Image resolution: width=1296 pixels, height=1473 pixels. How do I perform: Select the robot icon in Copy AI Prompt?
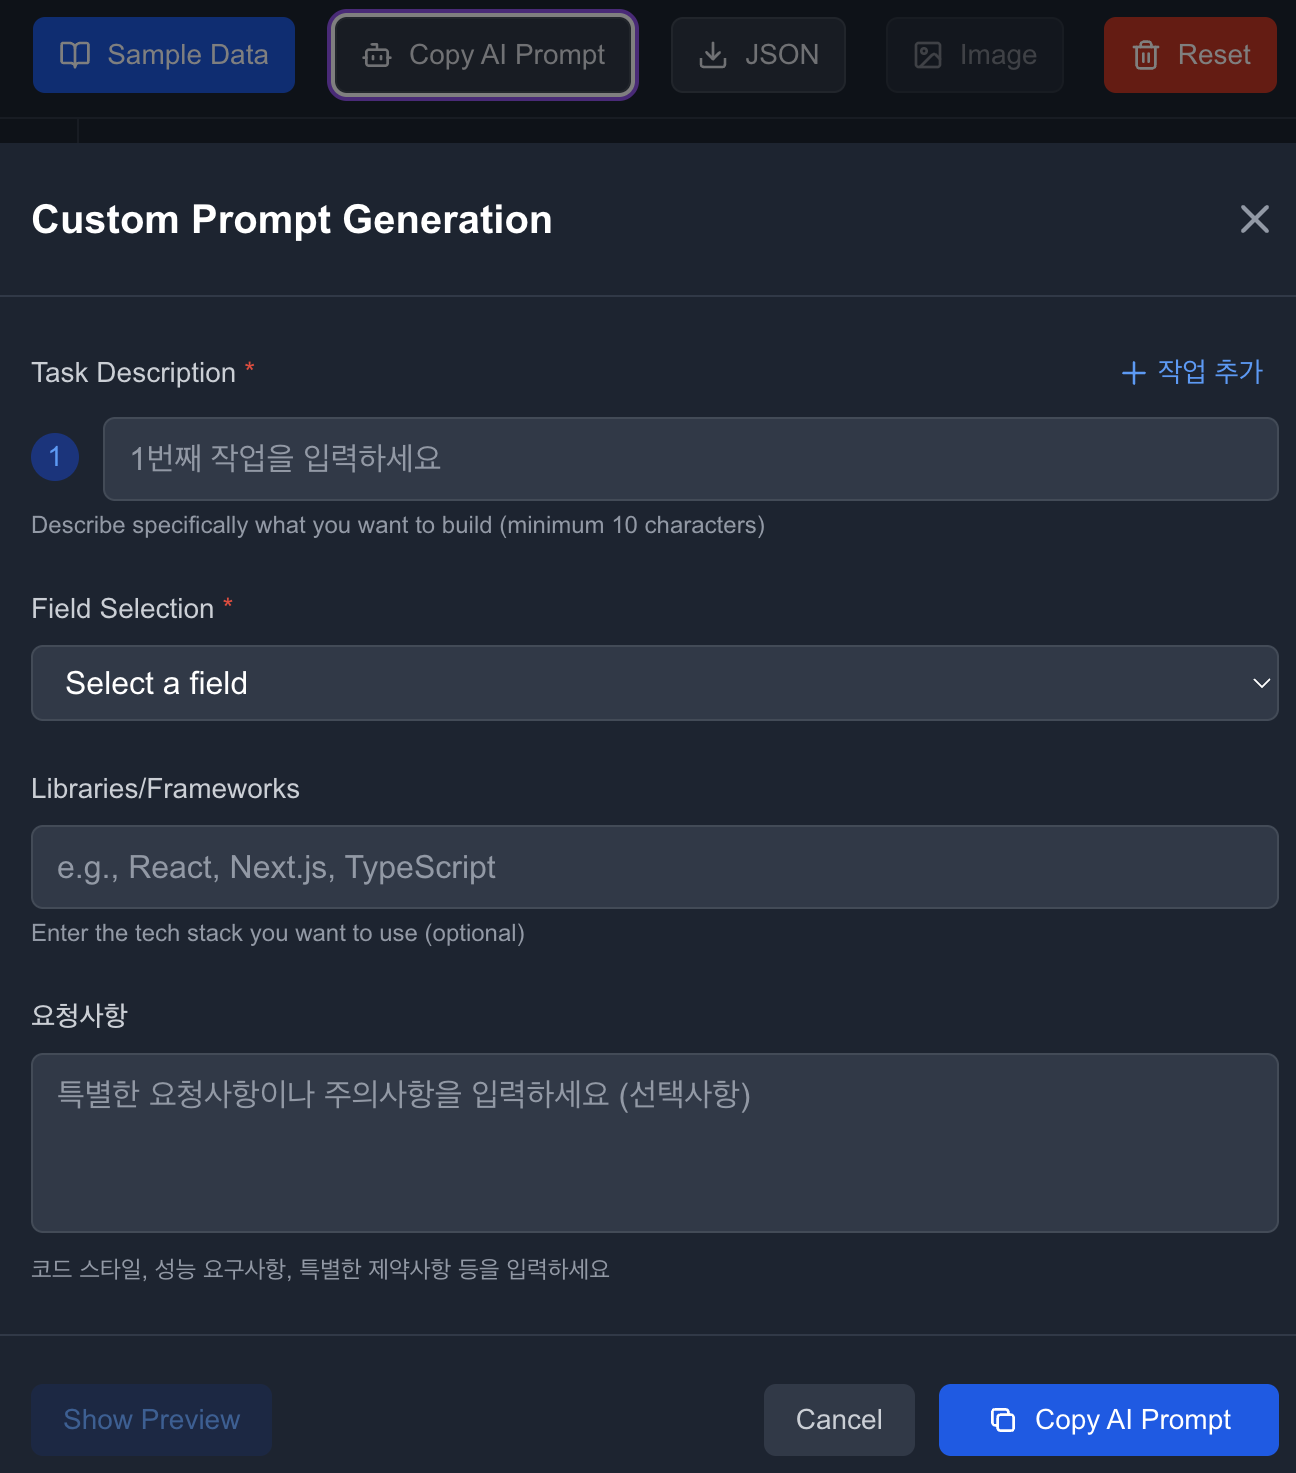click(376, 57)
